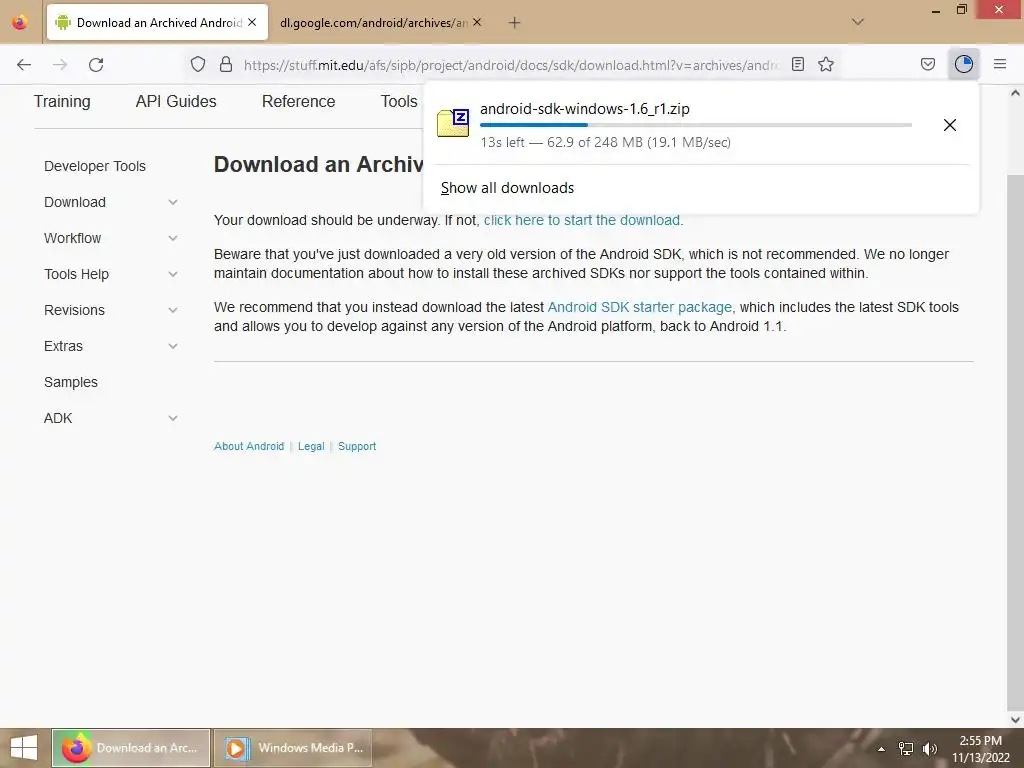Toggle the downloads progress toolbar button
This screenshot has height=768, width=1024.
pos(963,64)
